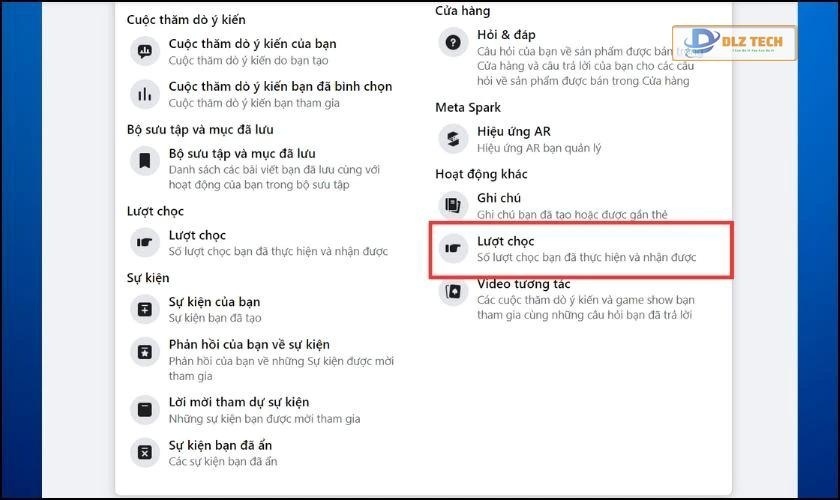Screen dimensions: 840x500
Task: Open the question mark icon for "Hỏi & đáp"
Action: 453,42
